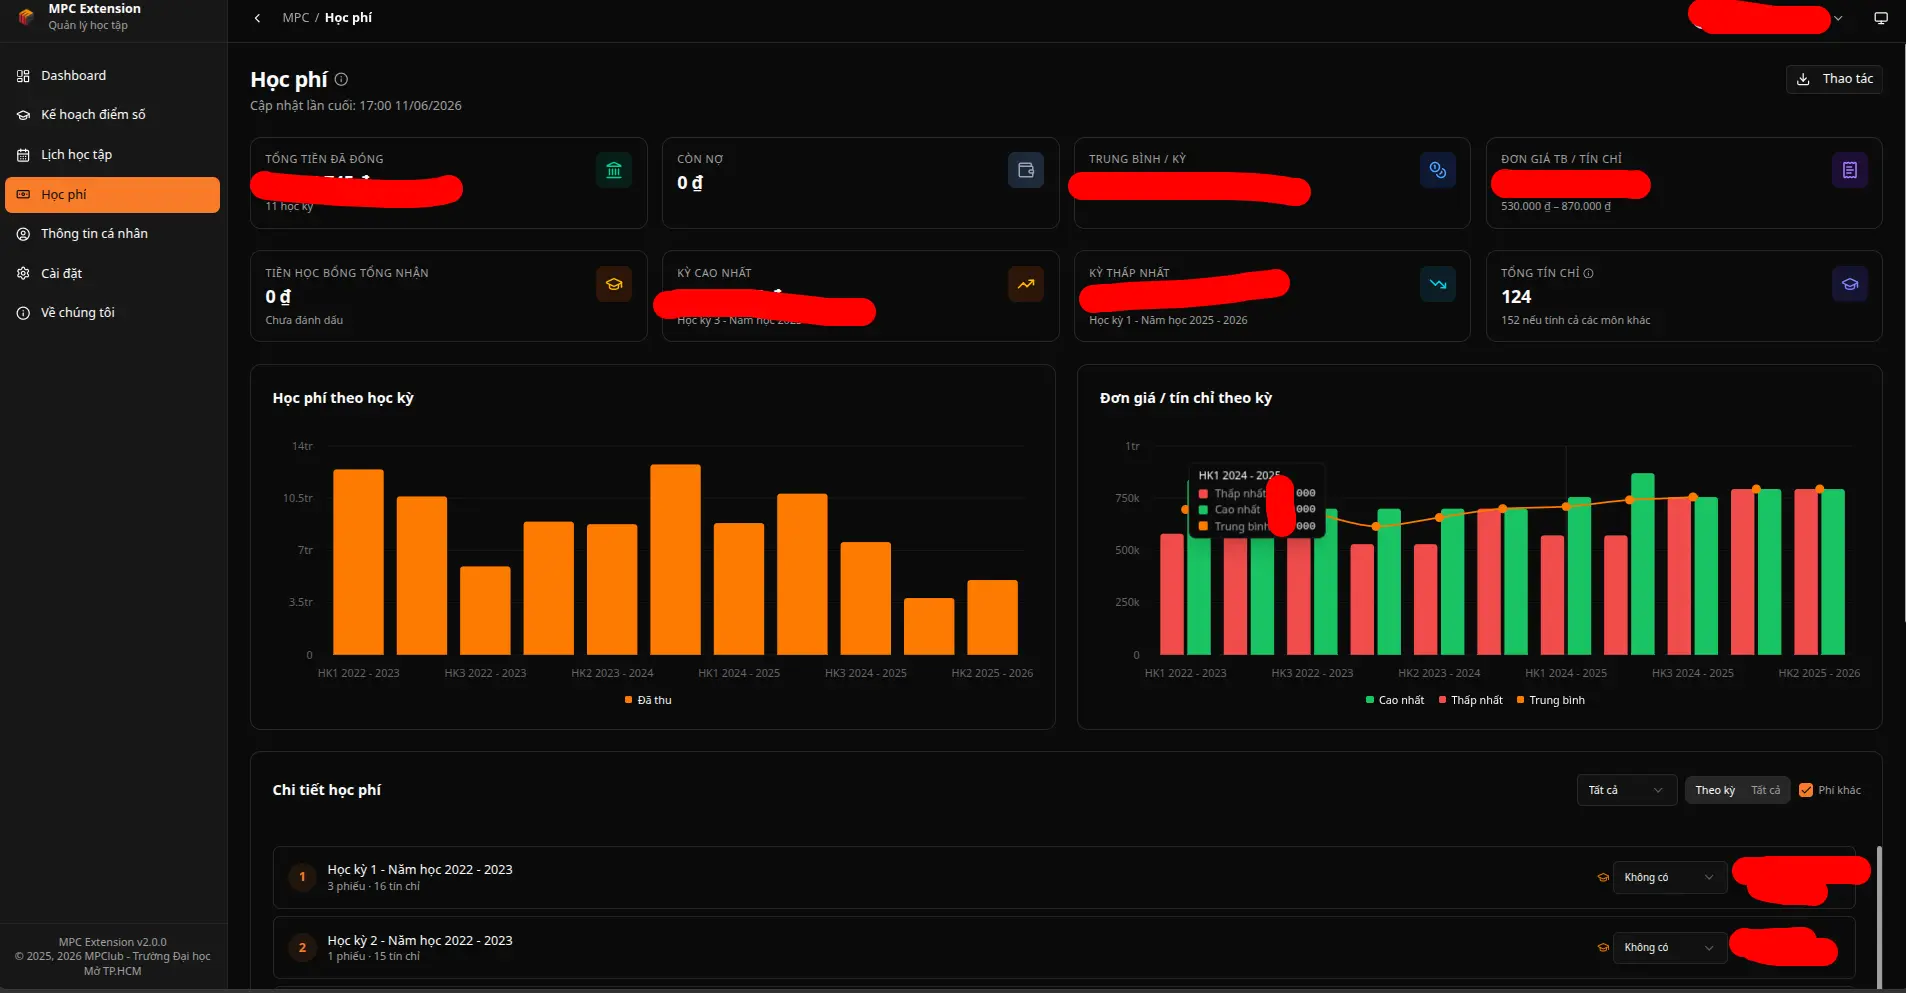Click the Thấp nhất legend color swatch
The height and width of the screenshot is (993, 1906).
(x=1442, y=700)
